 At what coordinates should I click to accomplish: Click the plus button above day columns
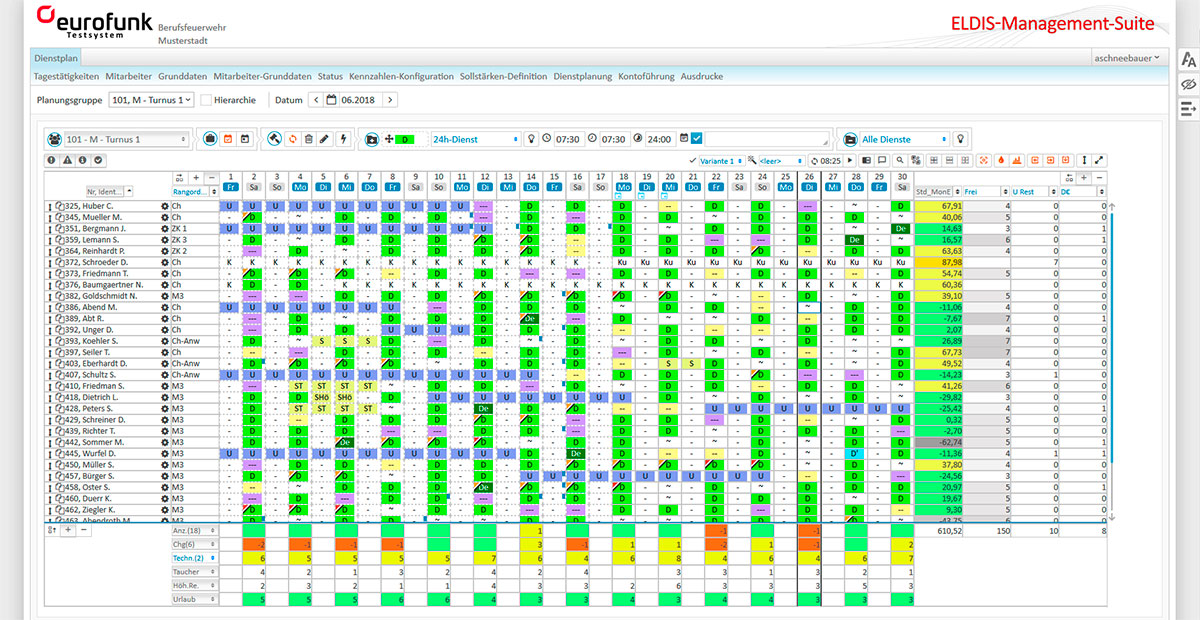(196, 177)
